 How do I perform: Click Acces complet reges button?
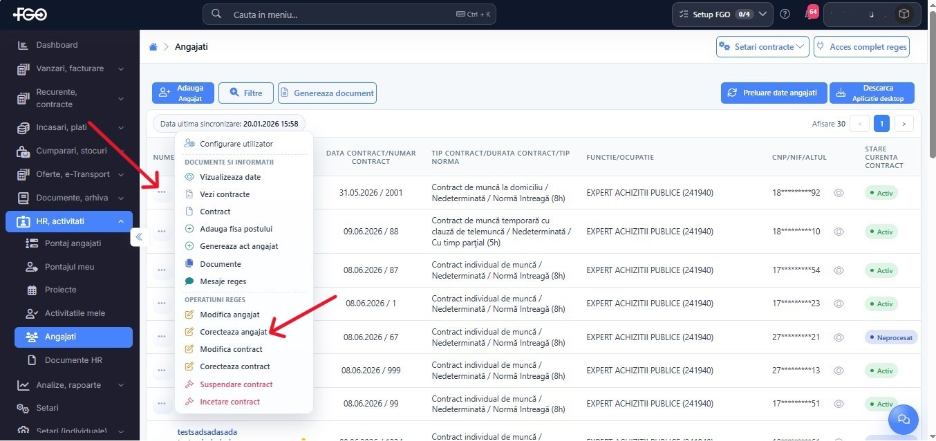tap(861, 47)
